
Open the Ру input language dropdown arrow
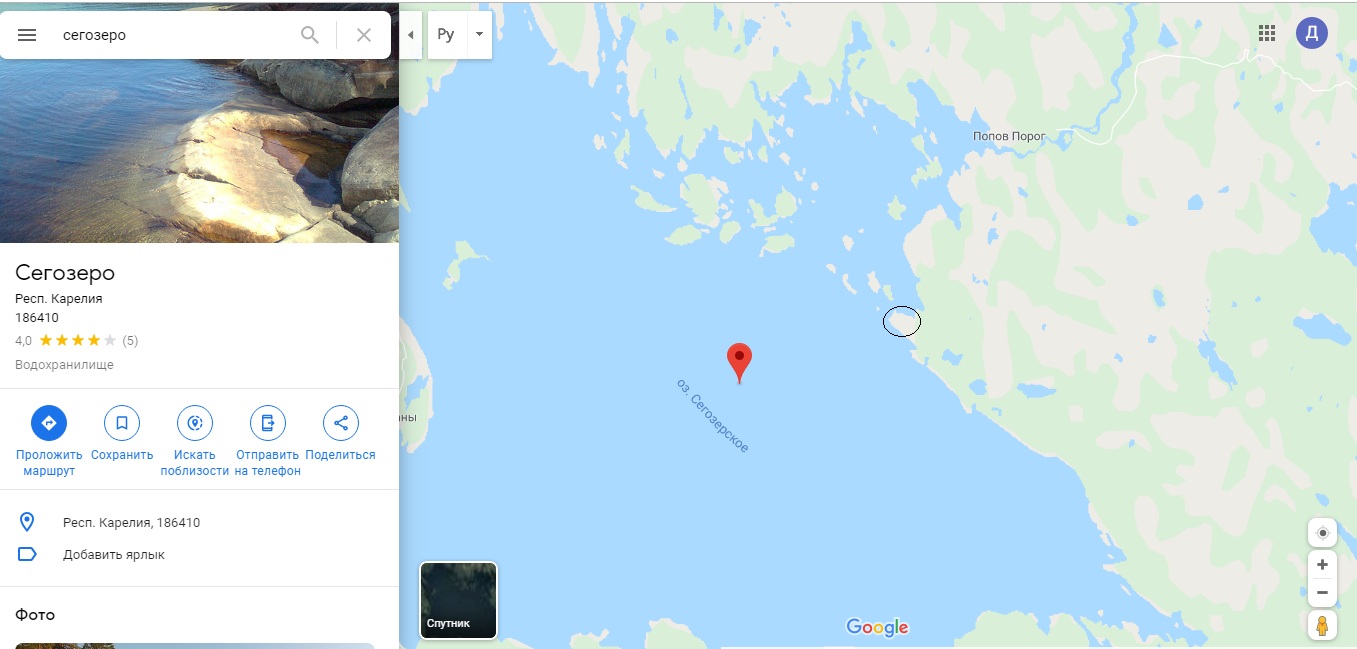click(479, 35)
